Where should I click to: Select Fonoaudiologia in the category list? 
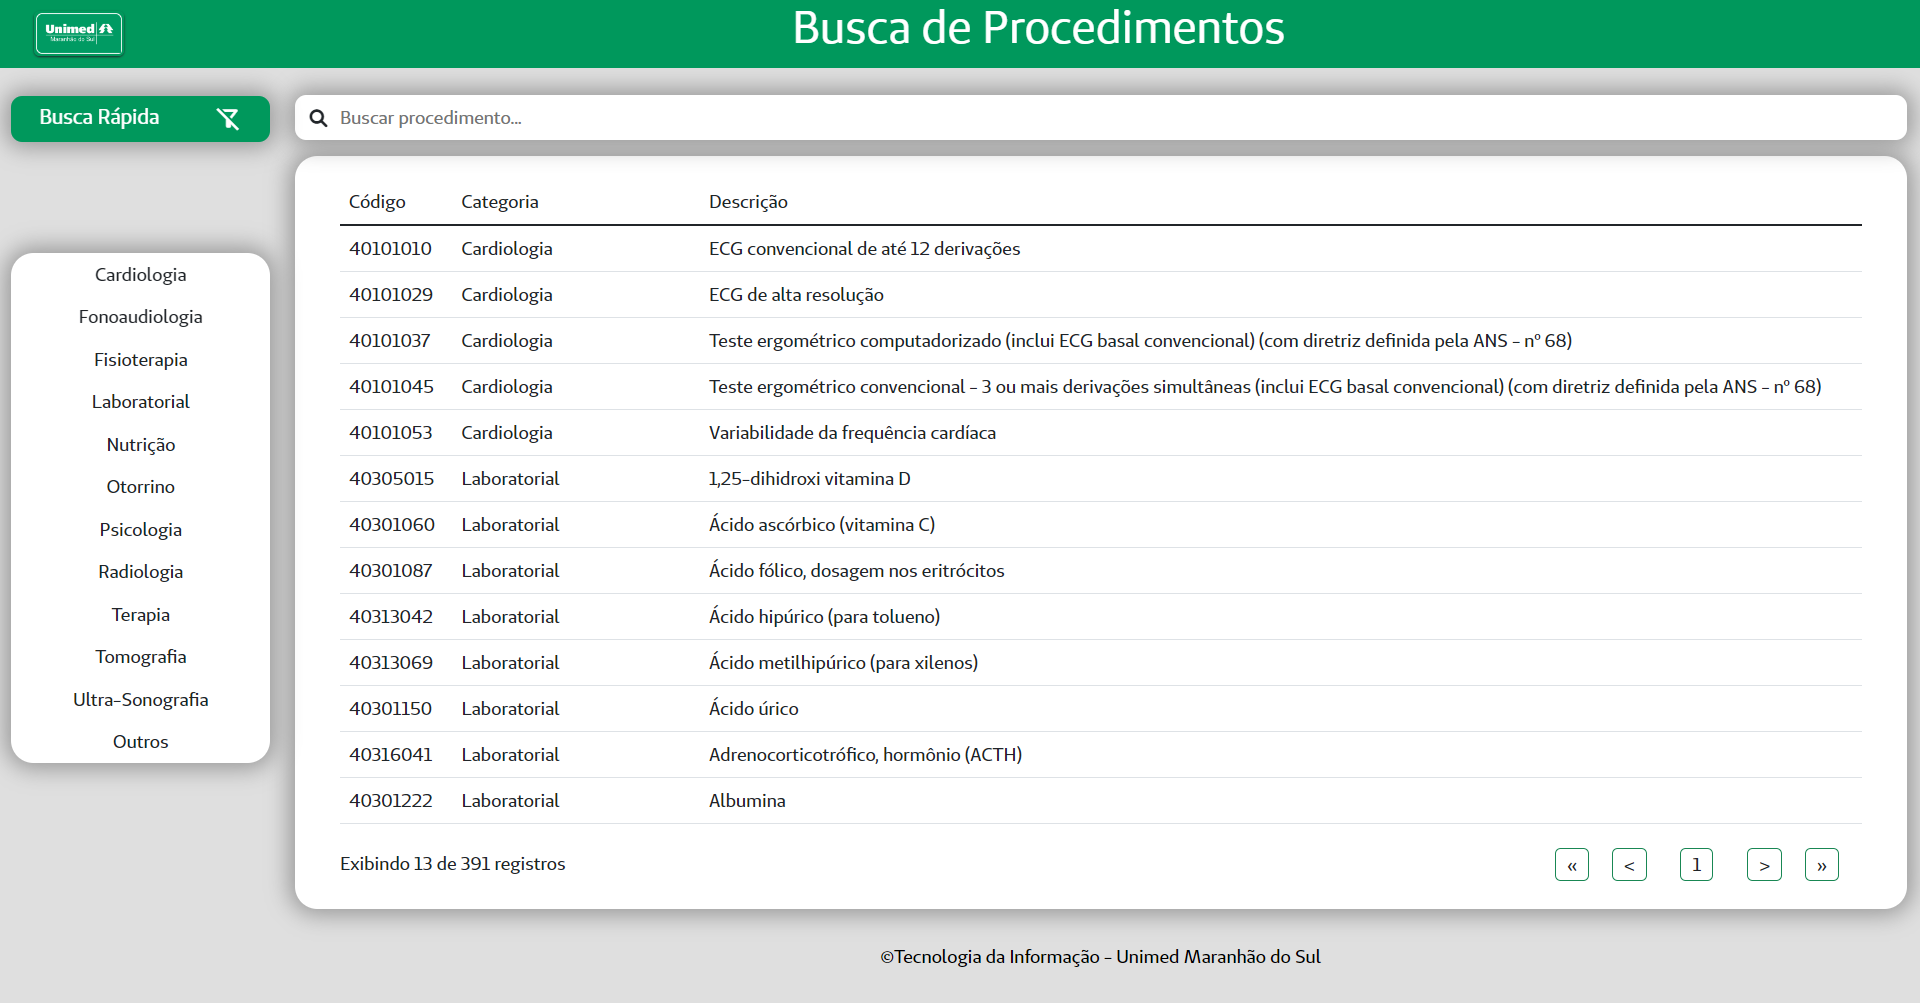(x=140, y=317)
